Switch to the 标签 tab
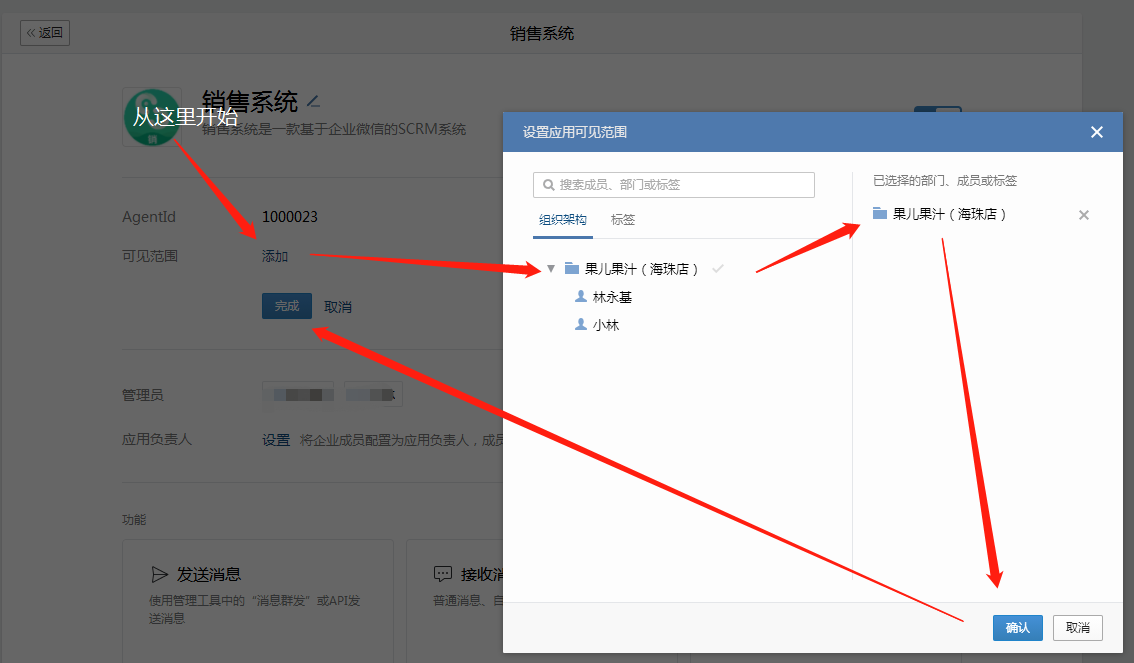1134x663 pixels. click(x=623, y=220)
